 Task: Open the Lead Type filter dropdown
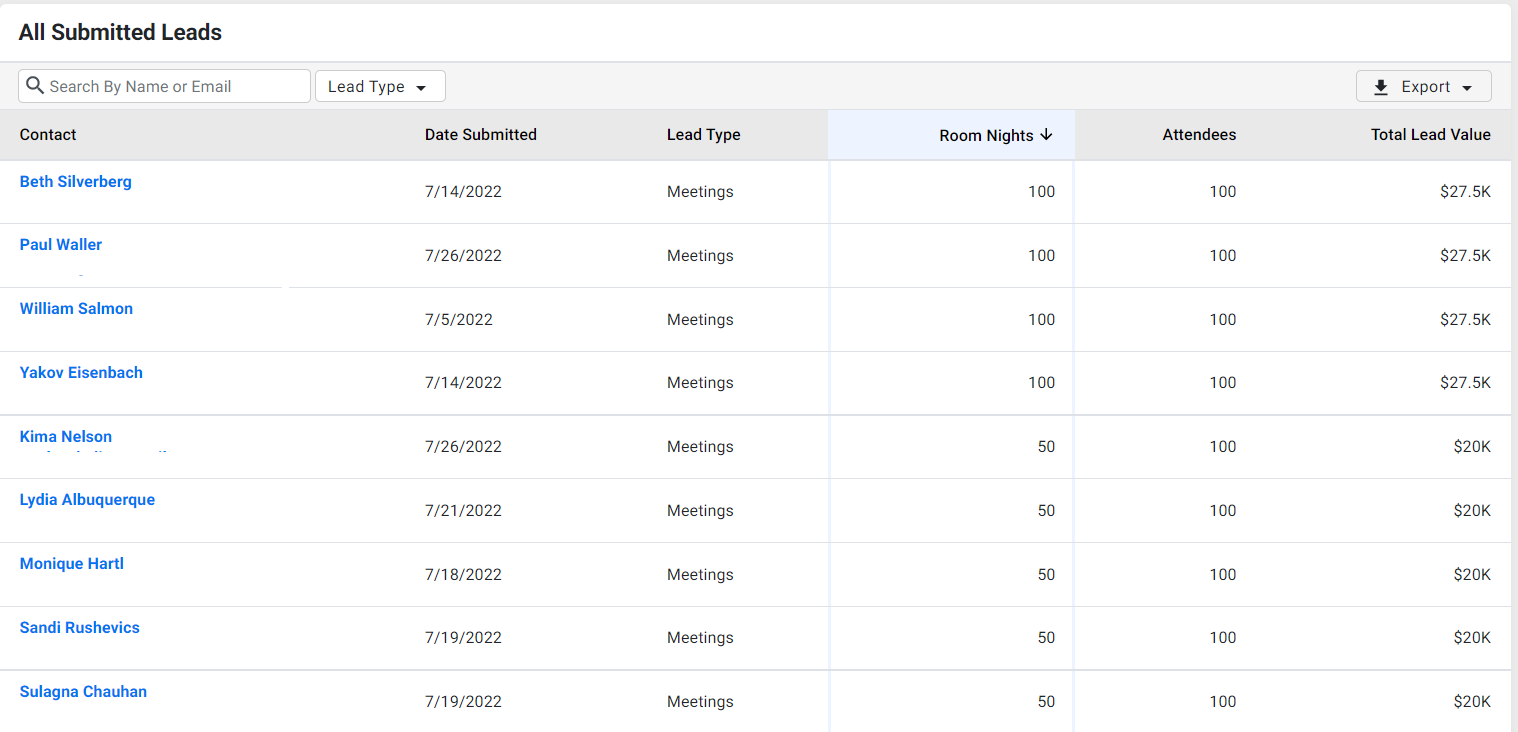(380, 86)
